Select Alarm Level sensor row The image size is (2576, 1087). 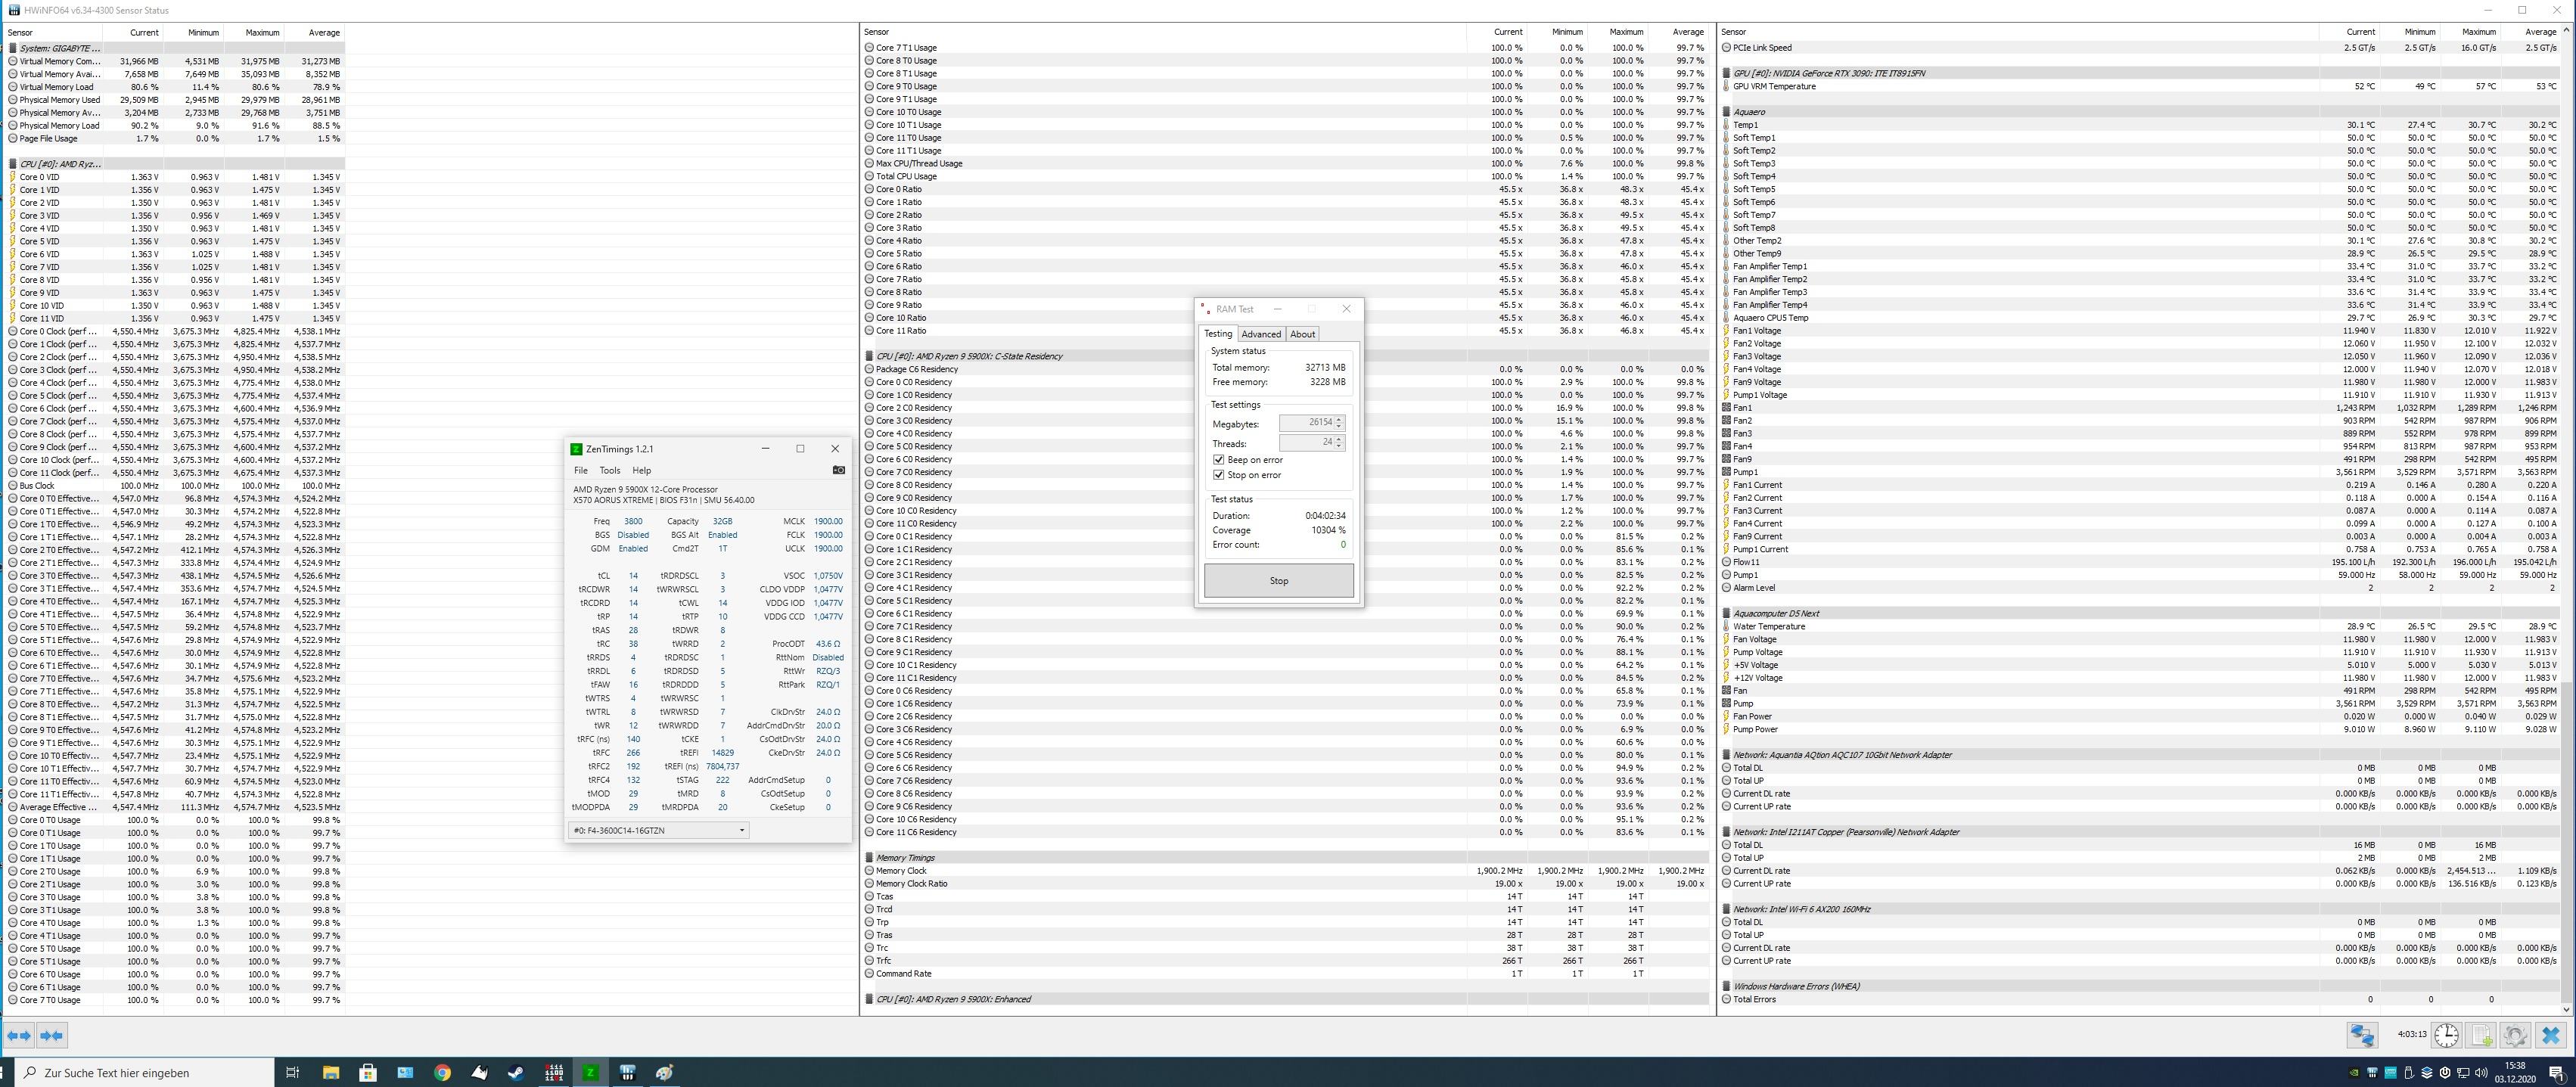point(2140,588)
